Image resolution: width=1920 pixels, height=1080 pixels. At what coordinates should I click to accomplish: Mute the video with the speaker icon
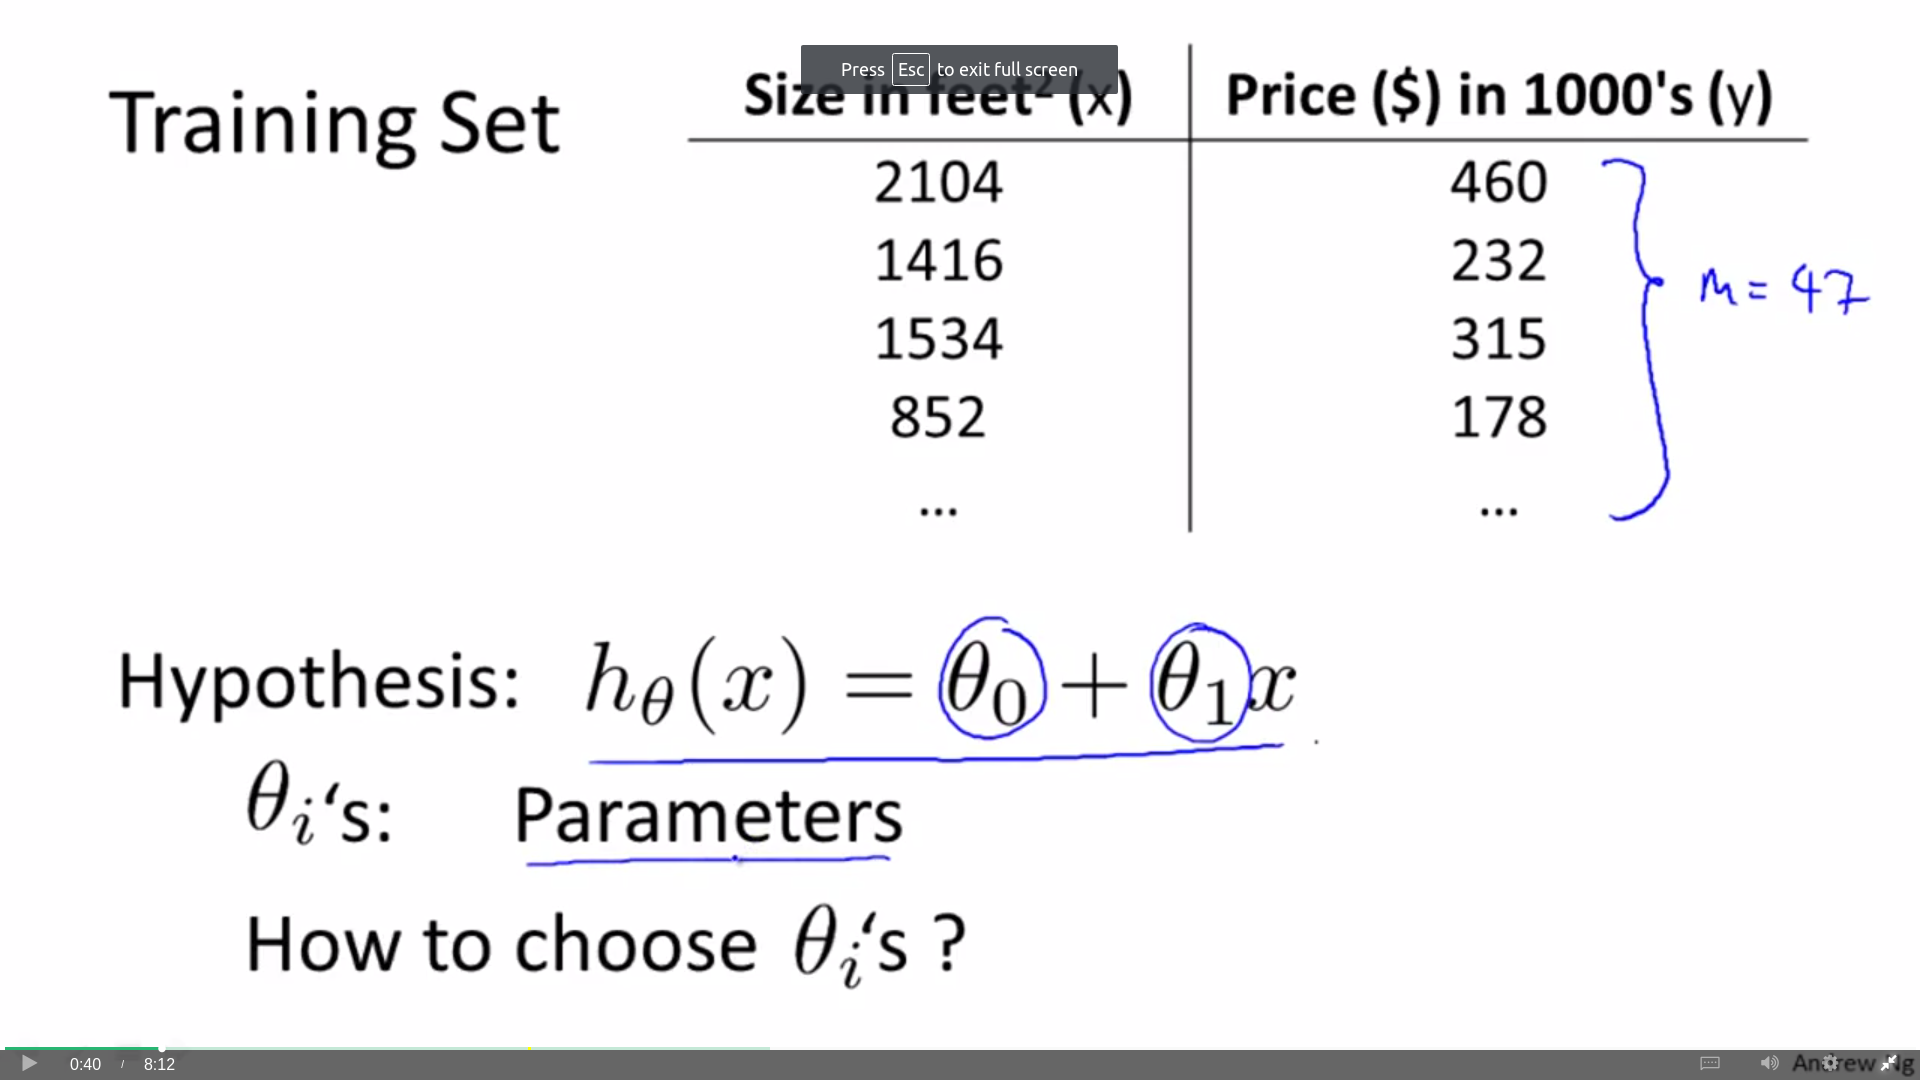1769,1063
